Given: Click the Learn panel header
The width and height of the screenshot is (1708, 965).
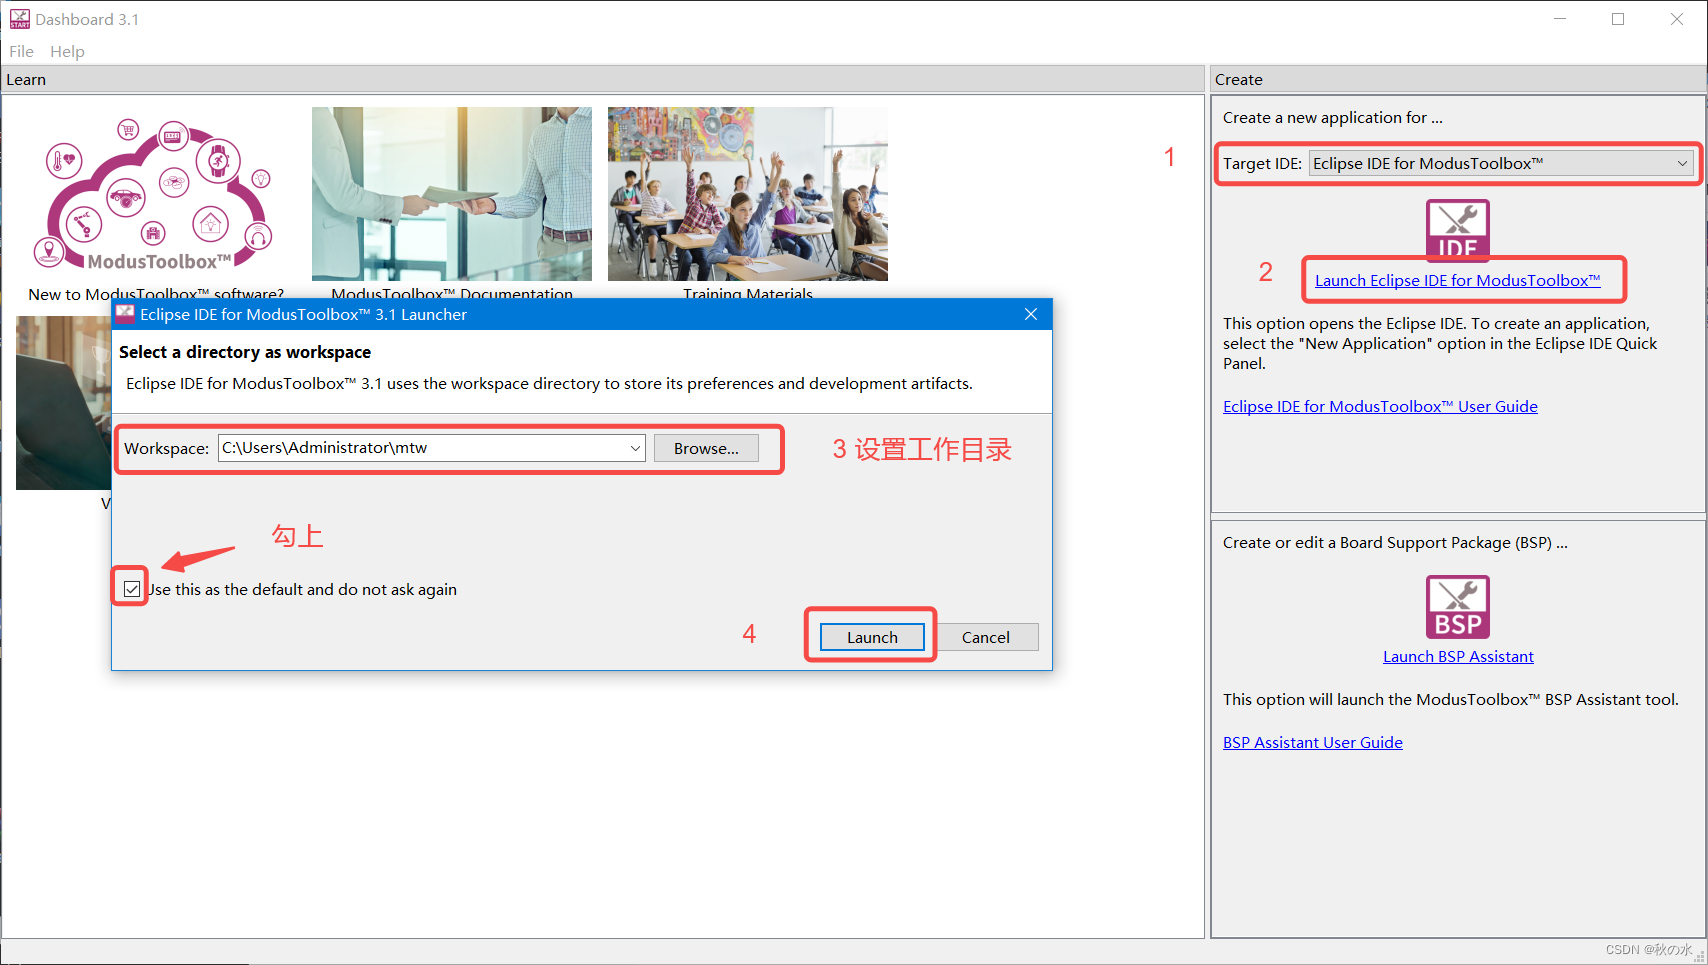Looking at the screenshot, I should click(x=603, y=79).
